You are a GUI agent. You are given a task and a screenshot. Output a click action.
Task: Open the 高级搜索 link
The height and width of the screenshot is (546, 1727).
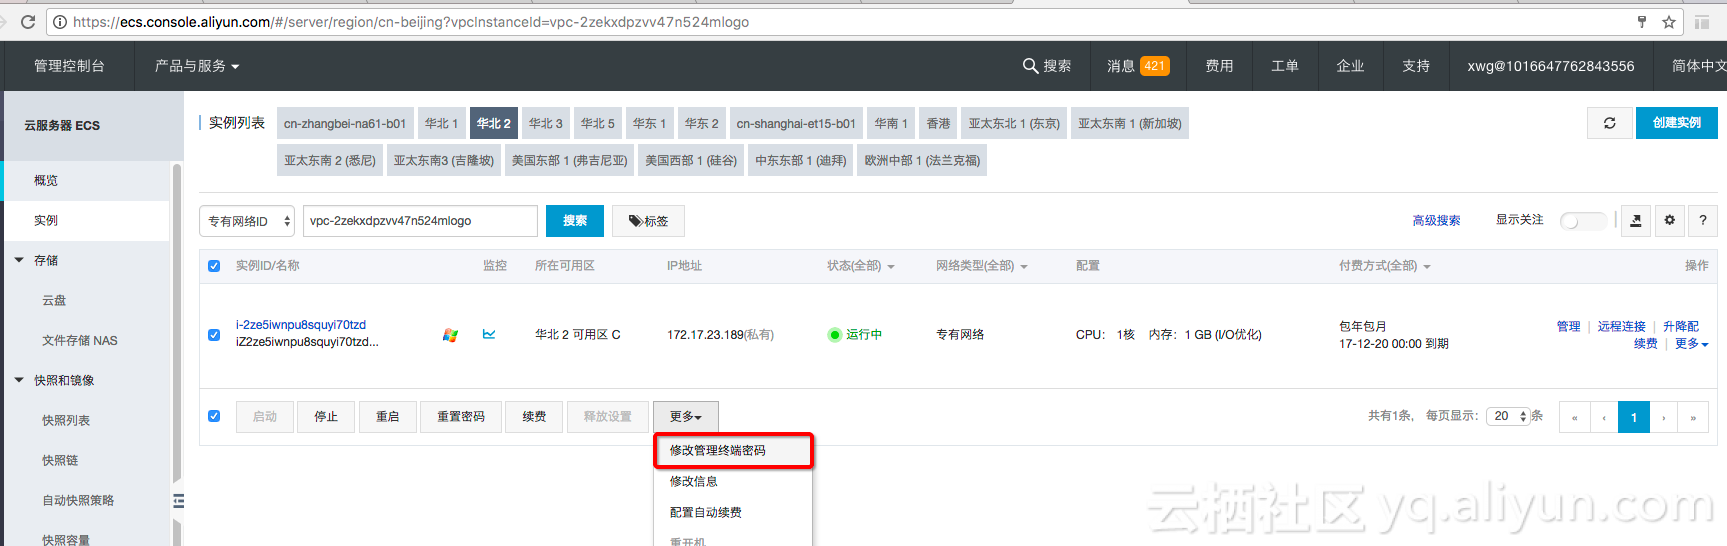pyautogui.click(x=1436, y=221)
